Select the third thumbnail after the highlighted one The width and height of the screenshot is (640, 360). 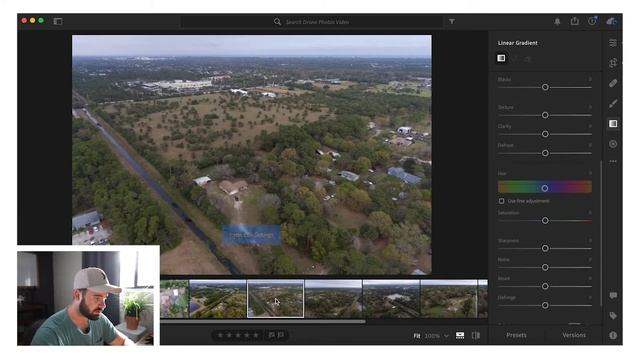[449, 298]
